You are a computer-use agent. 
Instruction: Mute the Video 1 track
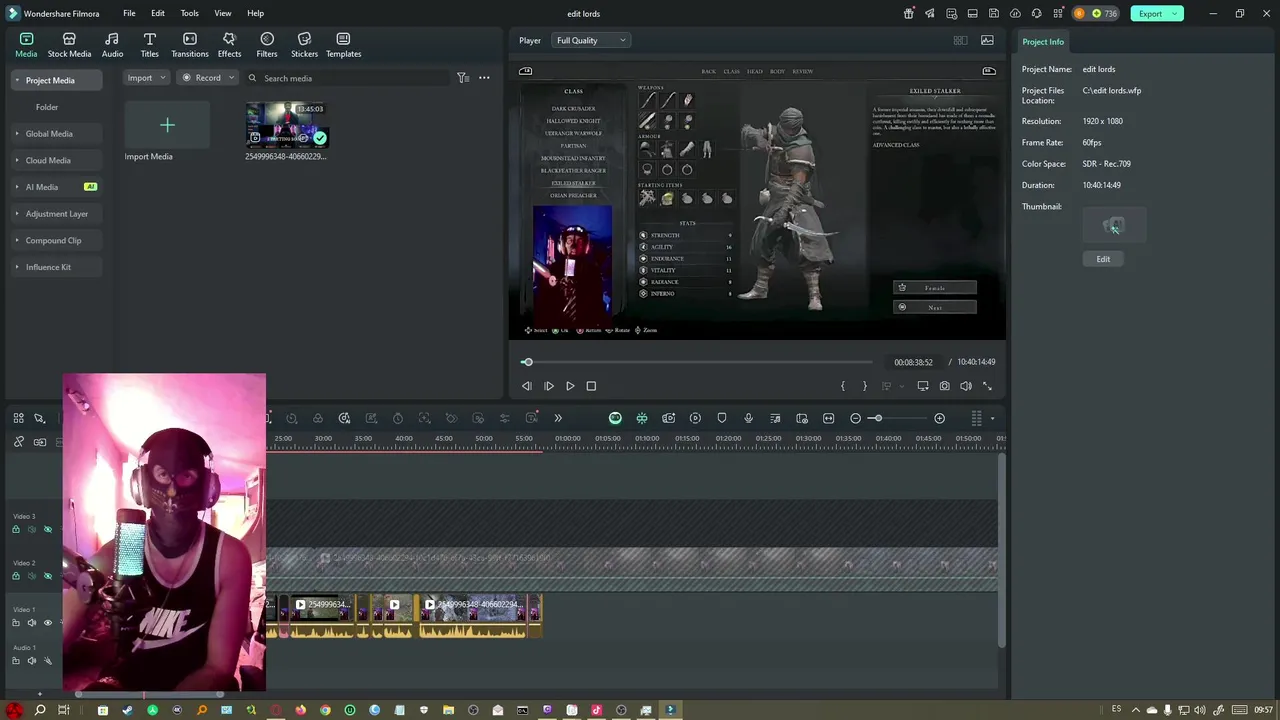[32, 623]
